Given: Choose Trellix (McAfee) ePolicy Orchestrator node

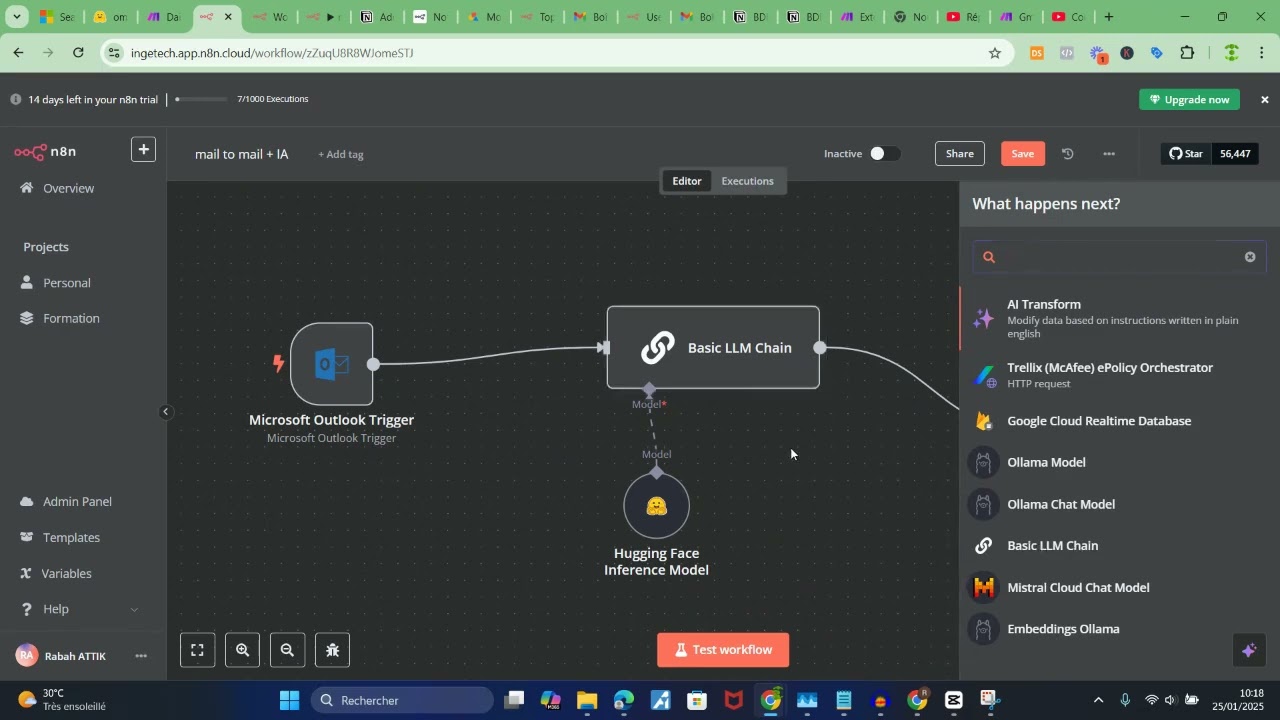Looking at the screenshot, I should coord(1119,375).
